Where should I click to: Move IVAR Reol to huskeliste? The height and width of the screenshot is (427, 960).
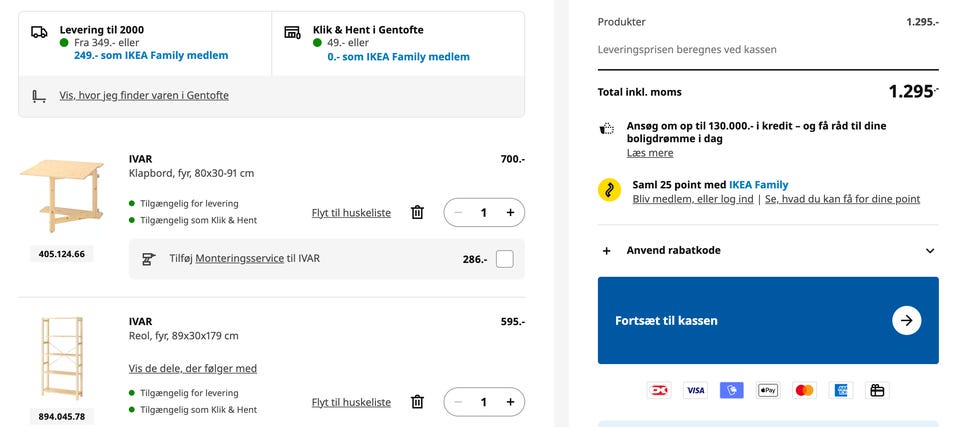tap(351, 403)
